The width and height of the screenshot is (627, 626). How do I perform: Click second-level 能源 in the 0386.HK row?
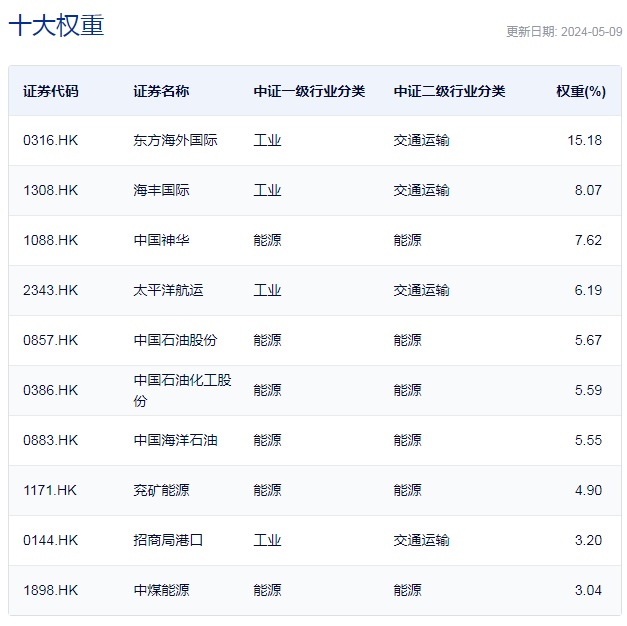pos(407,390)
